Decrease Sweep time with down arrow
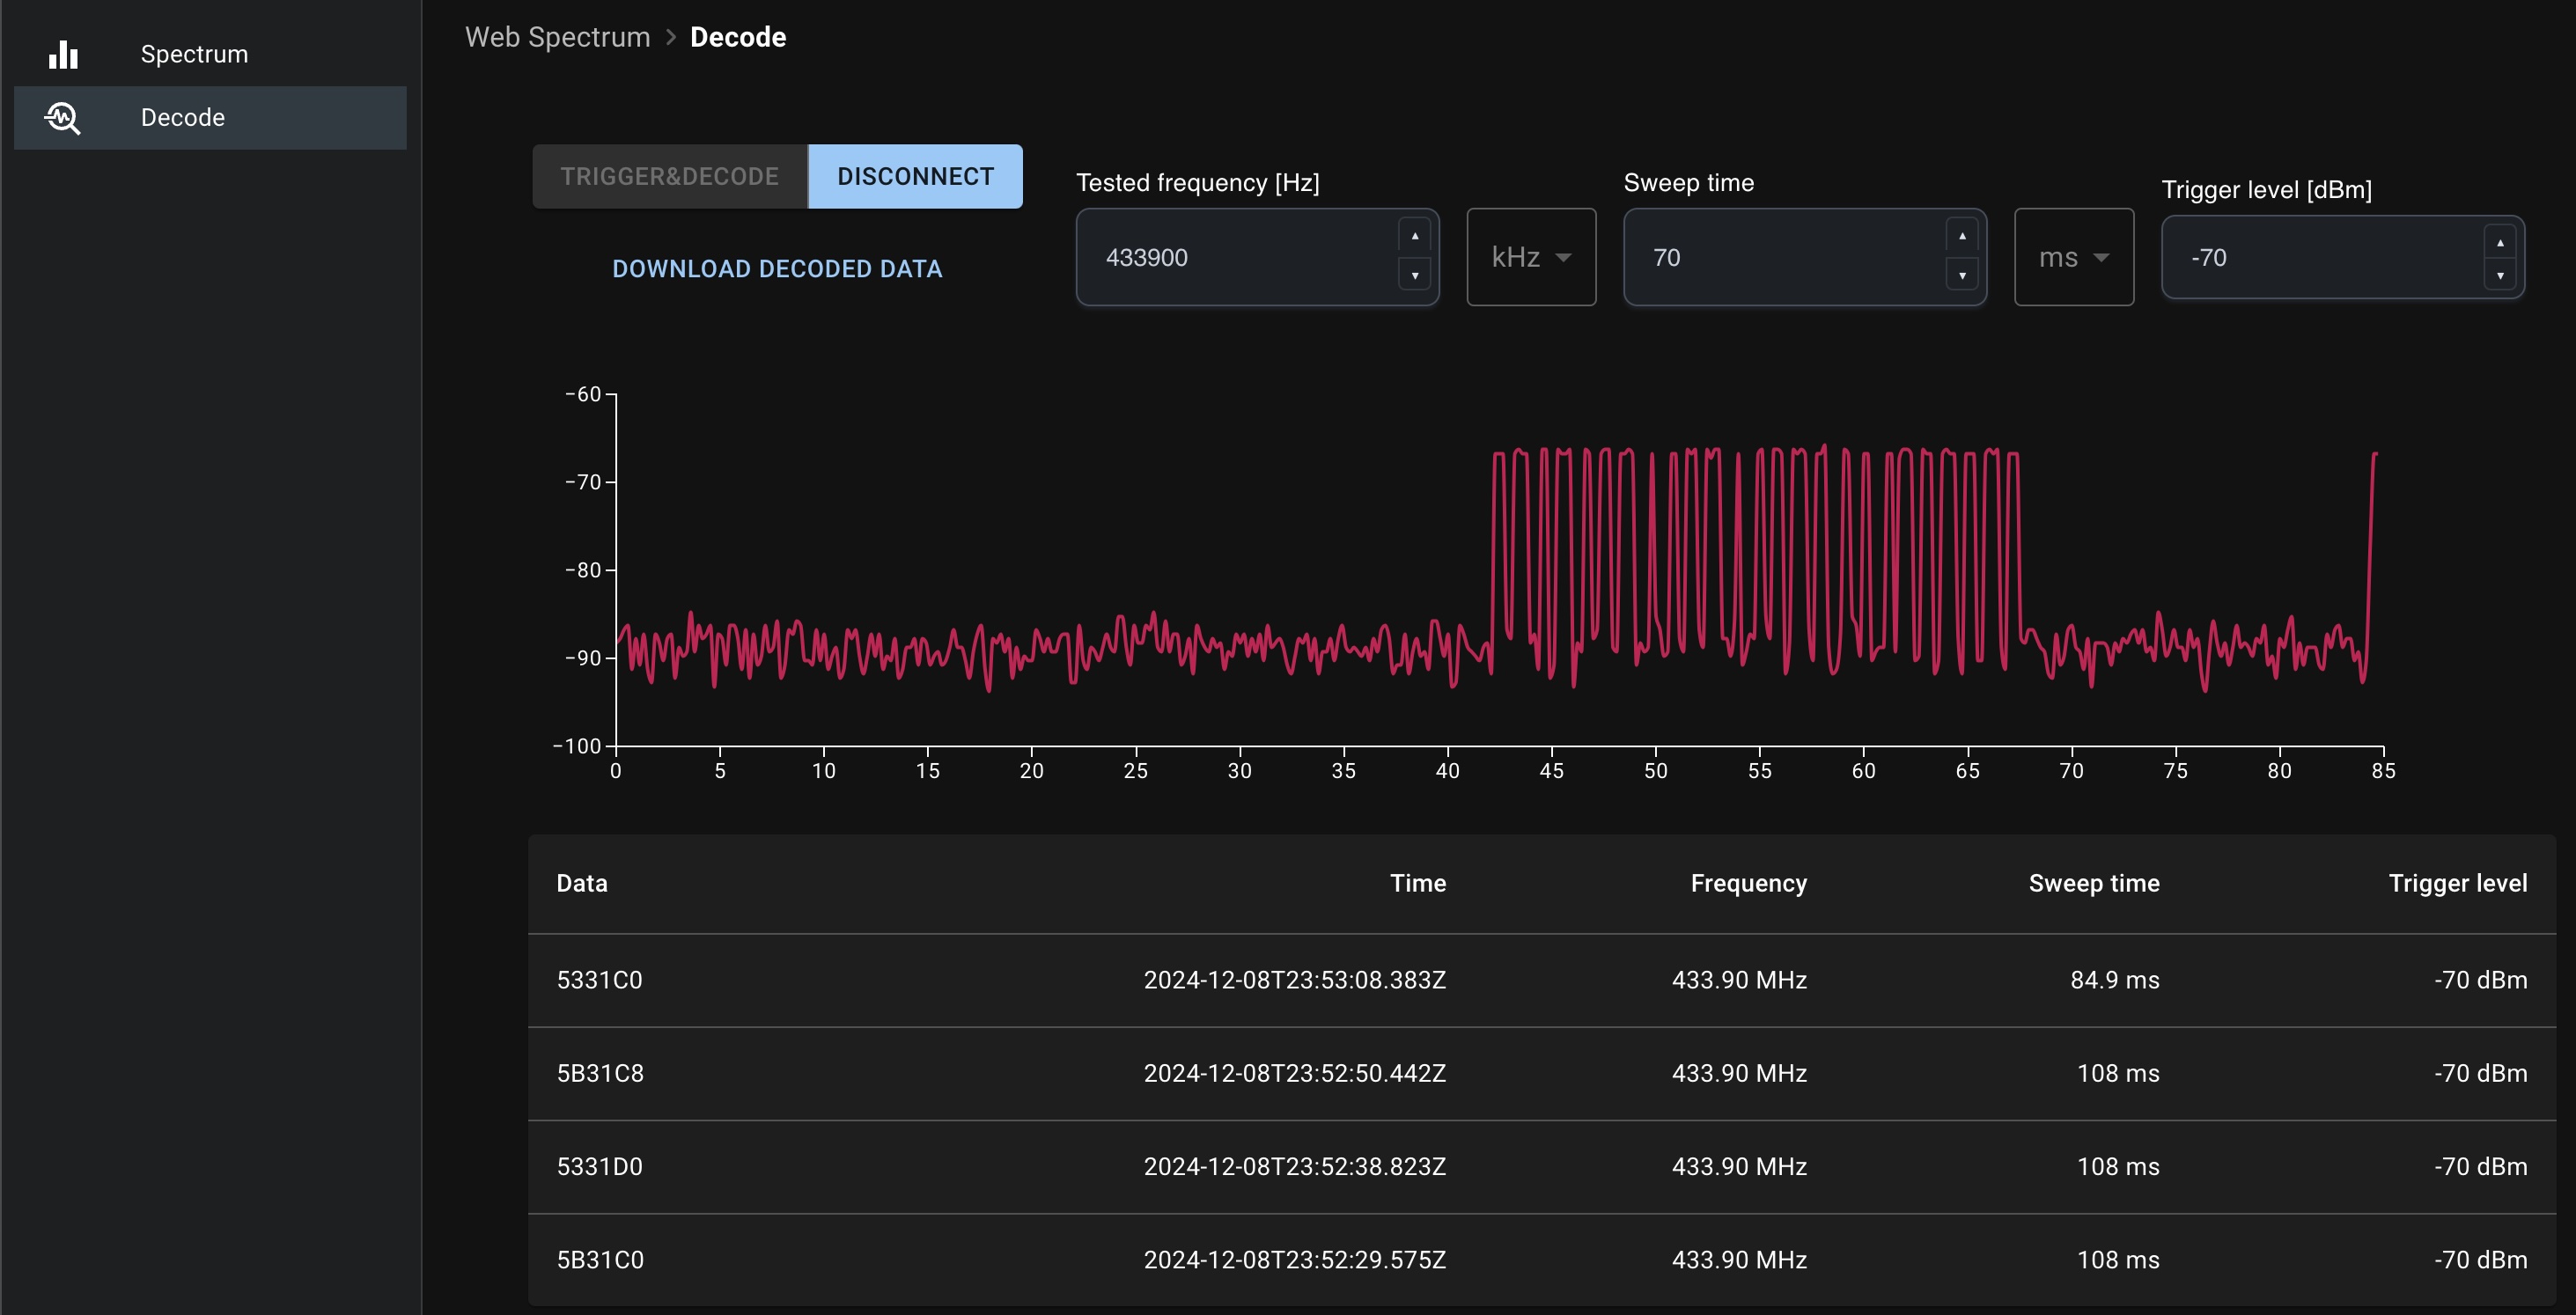This screenshot has height=1315, width=2576. [x=1962, y=275]
